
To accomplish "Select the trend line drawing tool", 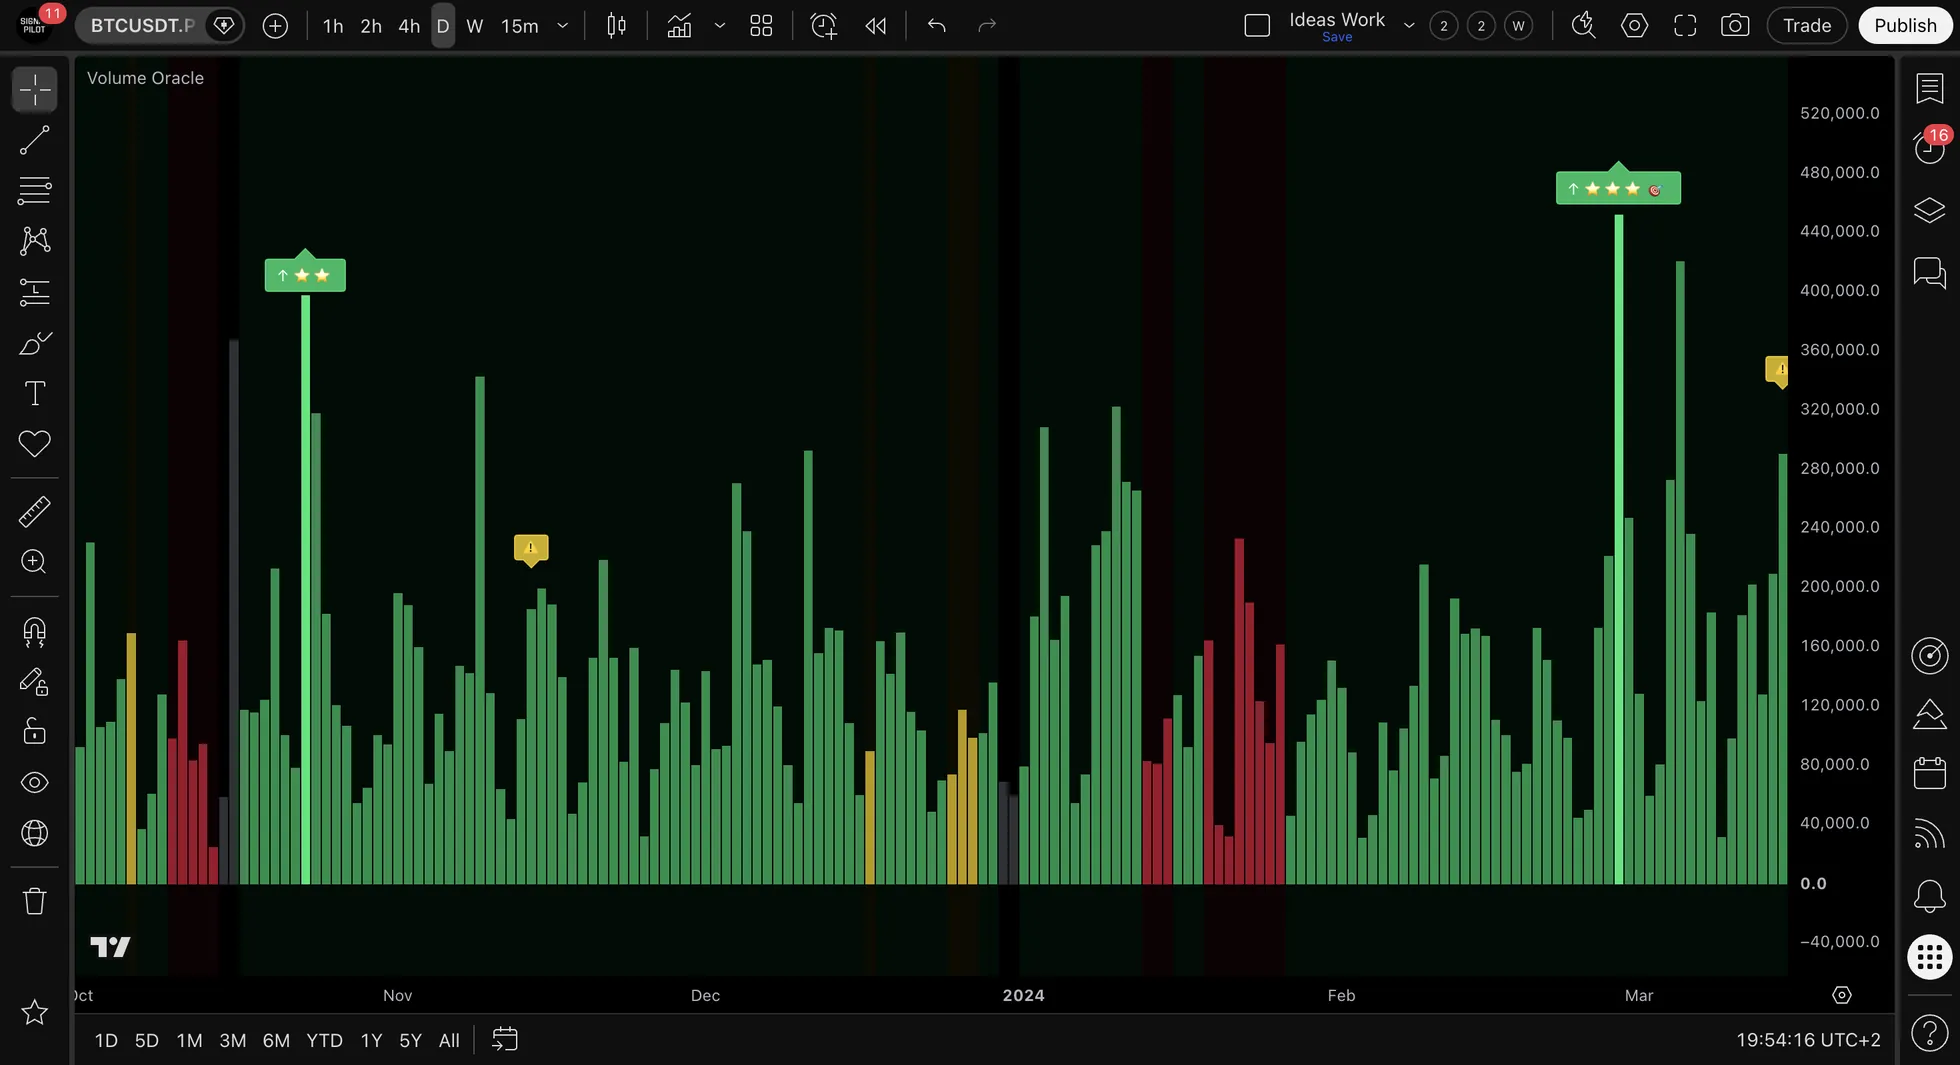I will [x=34, y=141].
